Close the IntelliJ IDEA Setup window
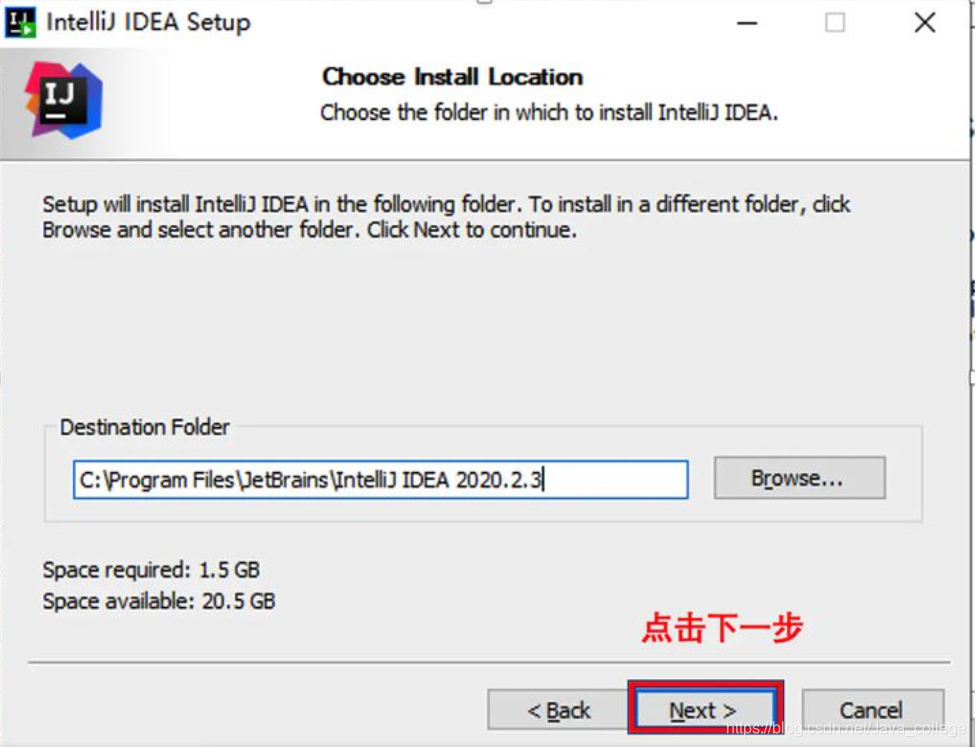Image resolution: width=976 pixels, height=747 pixels. [925, 23]
